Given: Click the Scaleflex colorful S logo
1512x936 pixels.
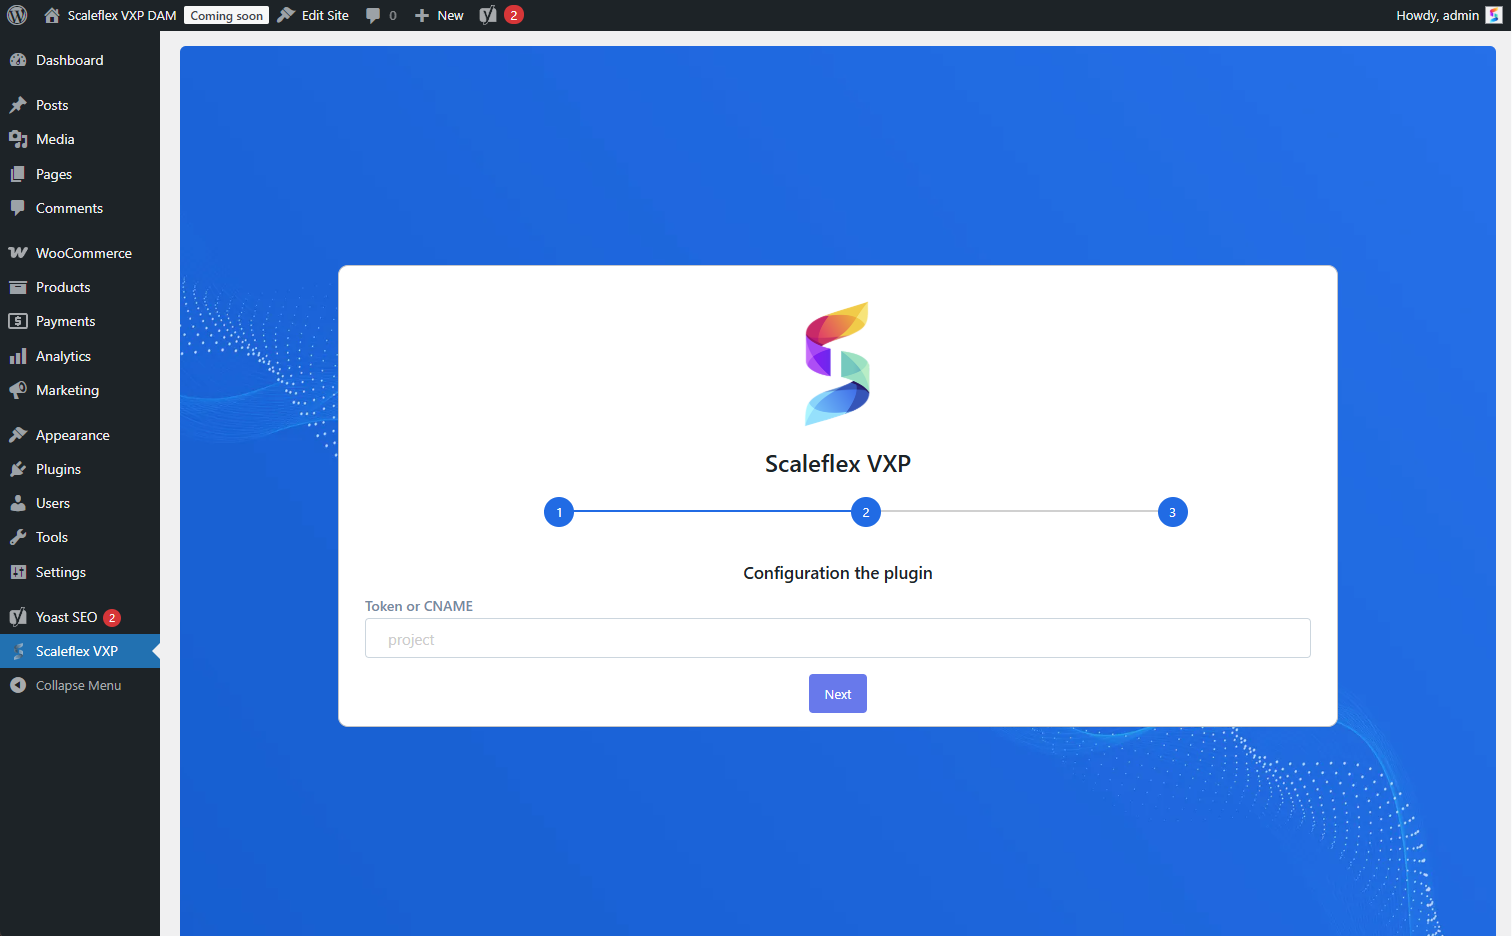Looking at the screenshot, I should 838,364.
